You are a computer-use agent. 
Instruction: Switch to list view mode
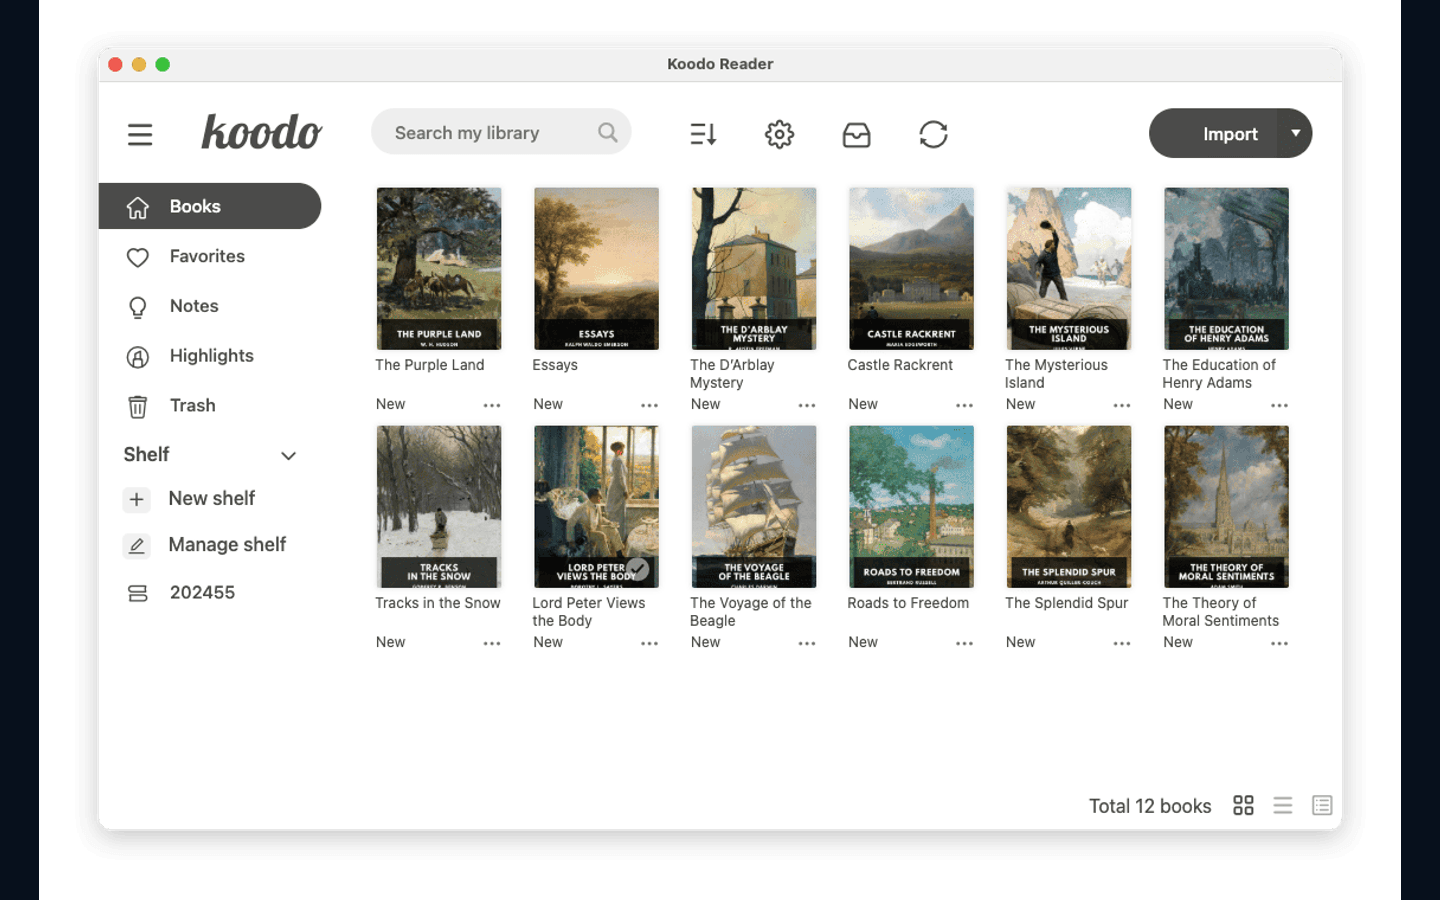click(x=1283, y=805)
